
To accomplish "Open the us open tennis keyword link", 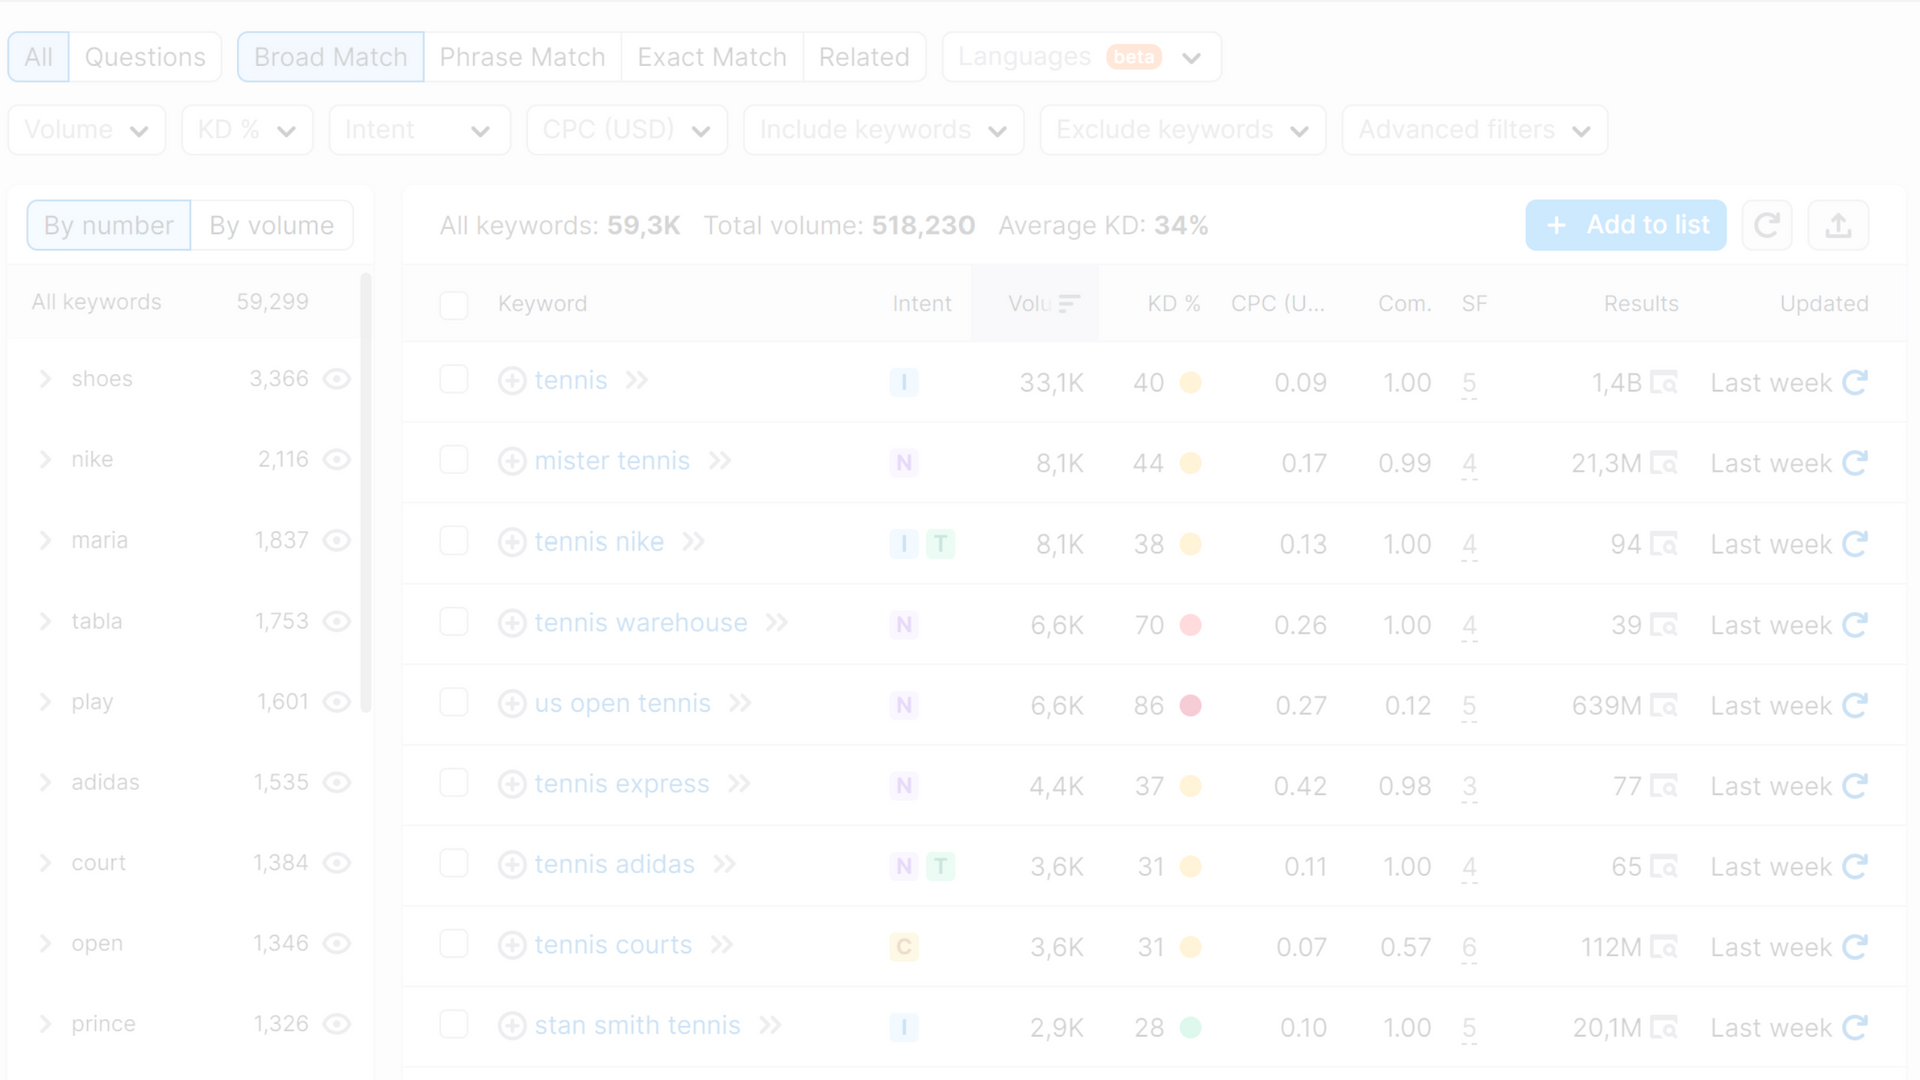I will coord(622,704).
